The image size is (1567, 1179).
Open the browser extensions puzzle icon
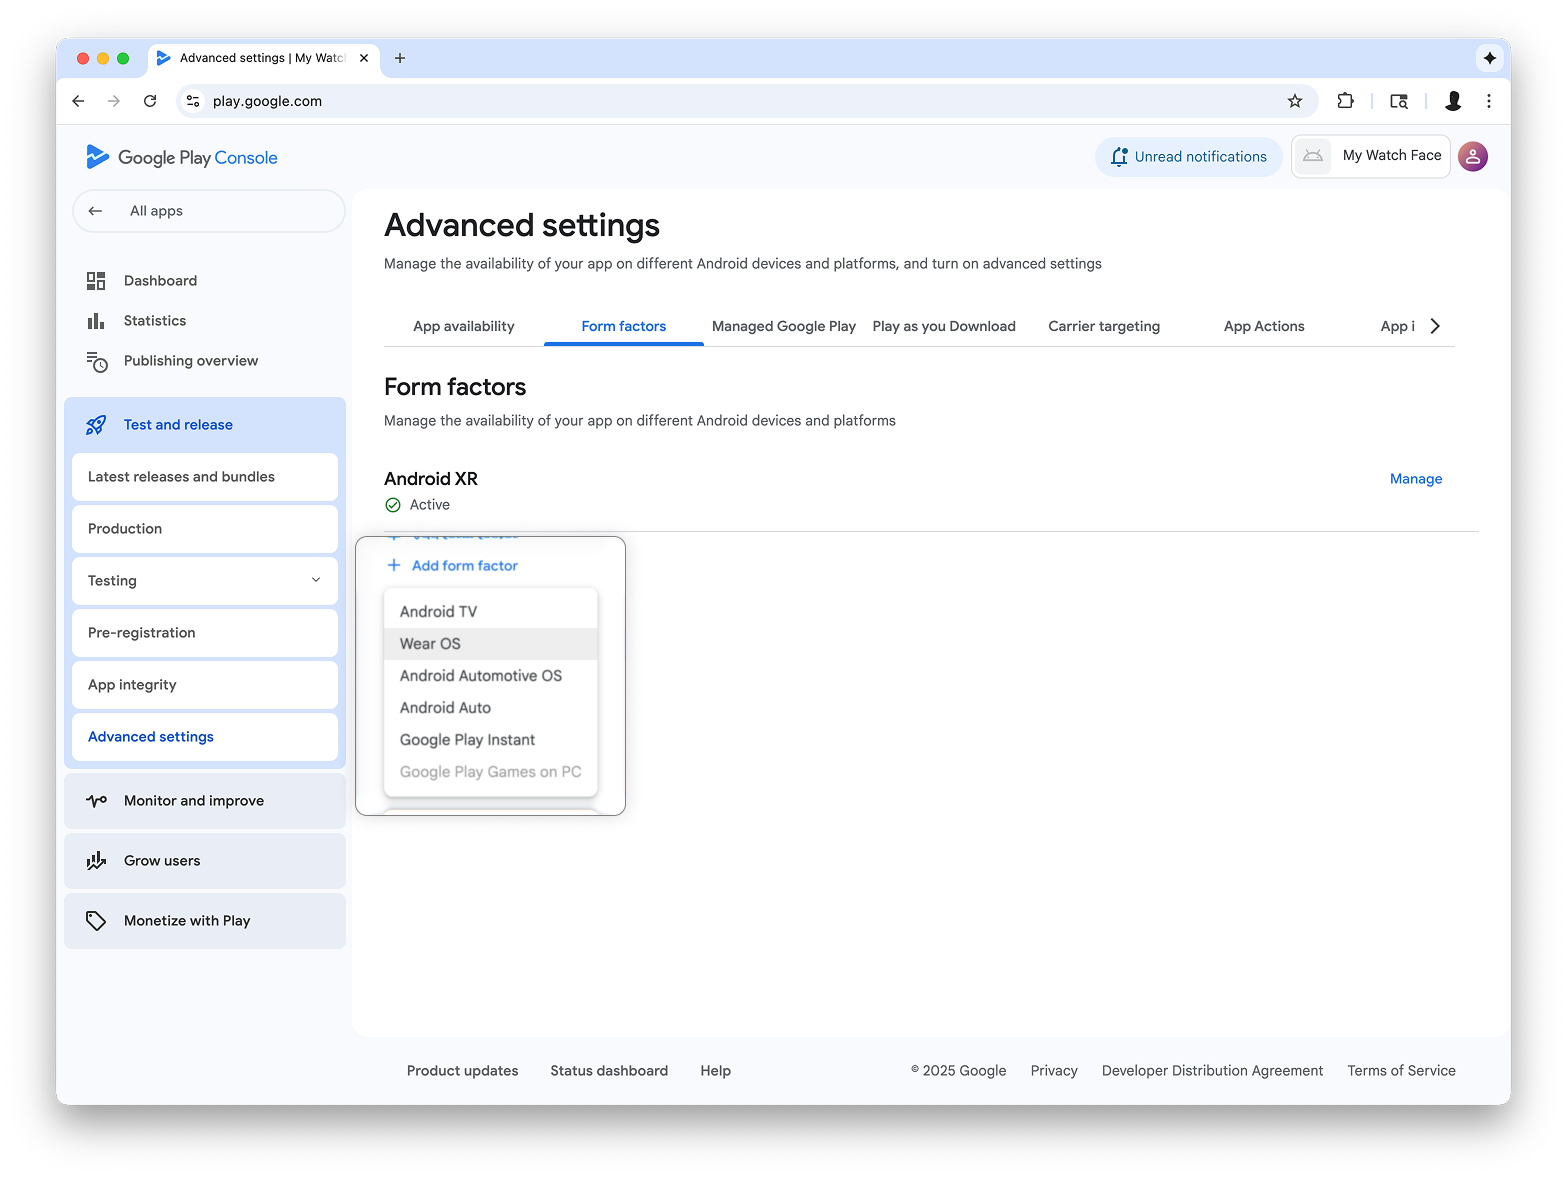point(1345,101)
